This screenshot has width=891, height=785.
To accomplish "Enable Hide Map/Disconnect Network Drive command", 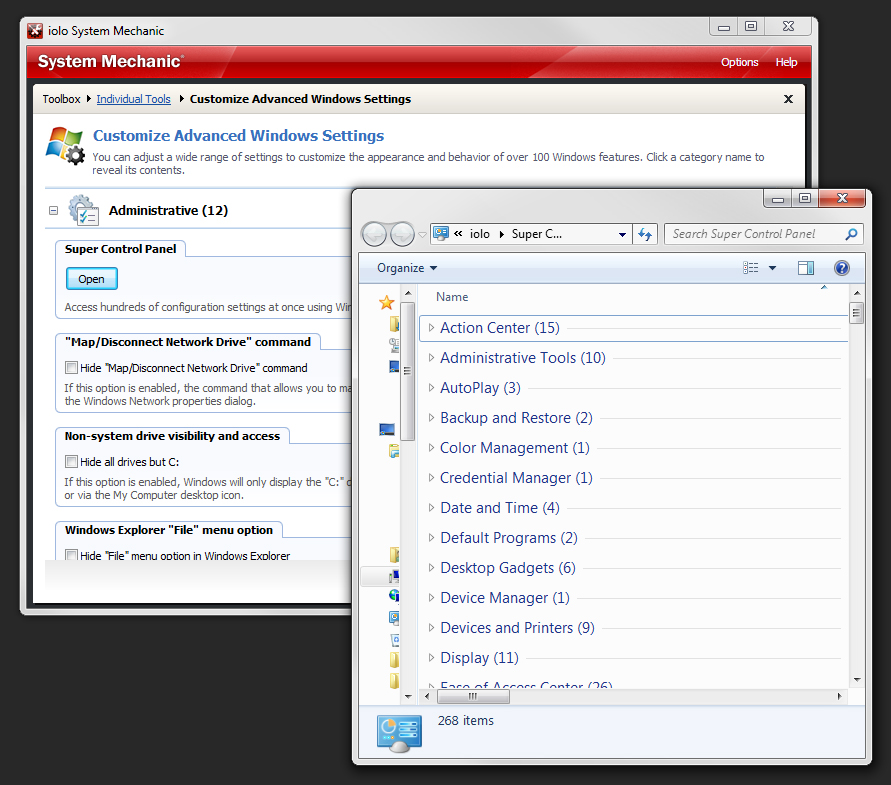I will coord(72,368).
